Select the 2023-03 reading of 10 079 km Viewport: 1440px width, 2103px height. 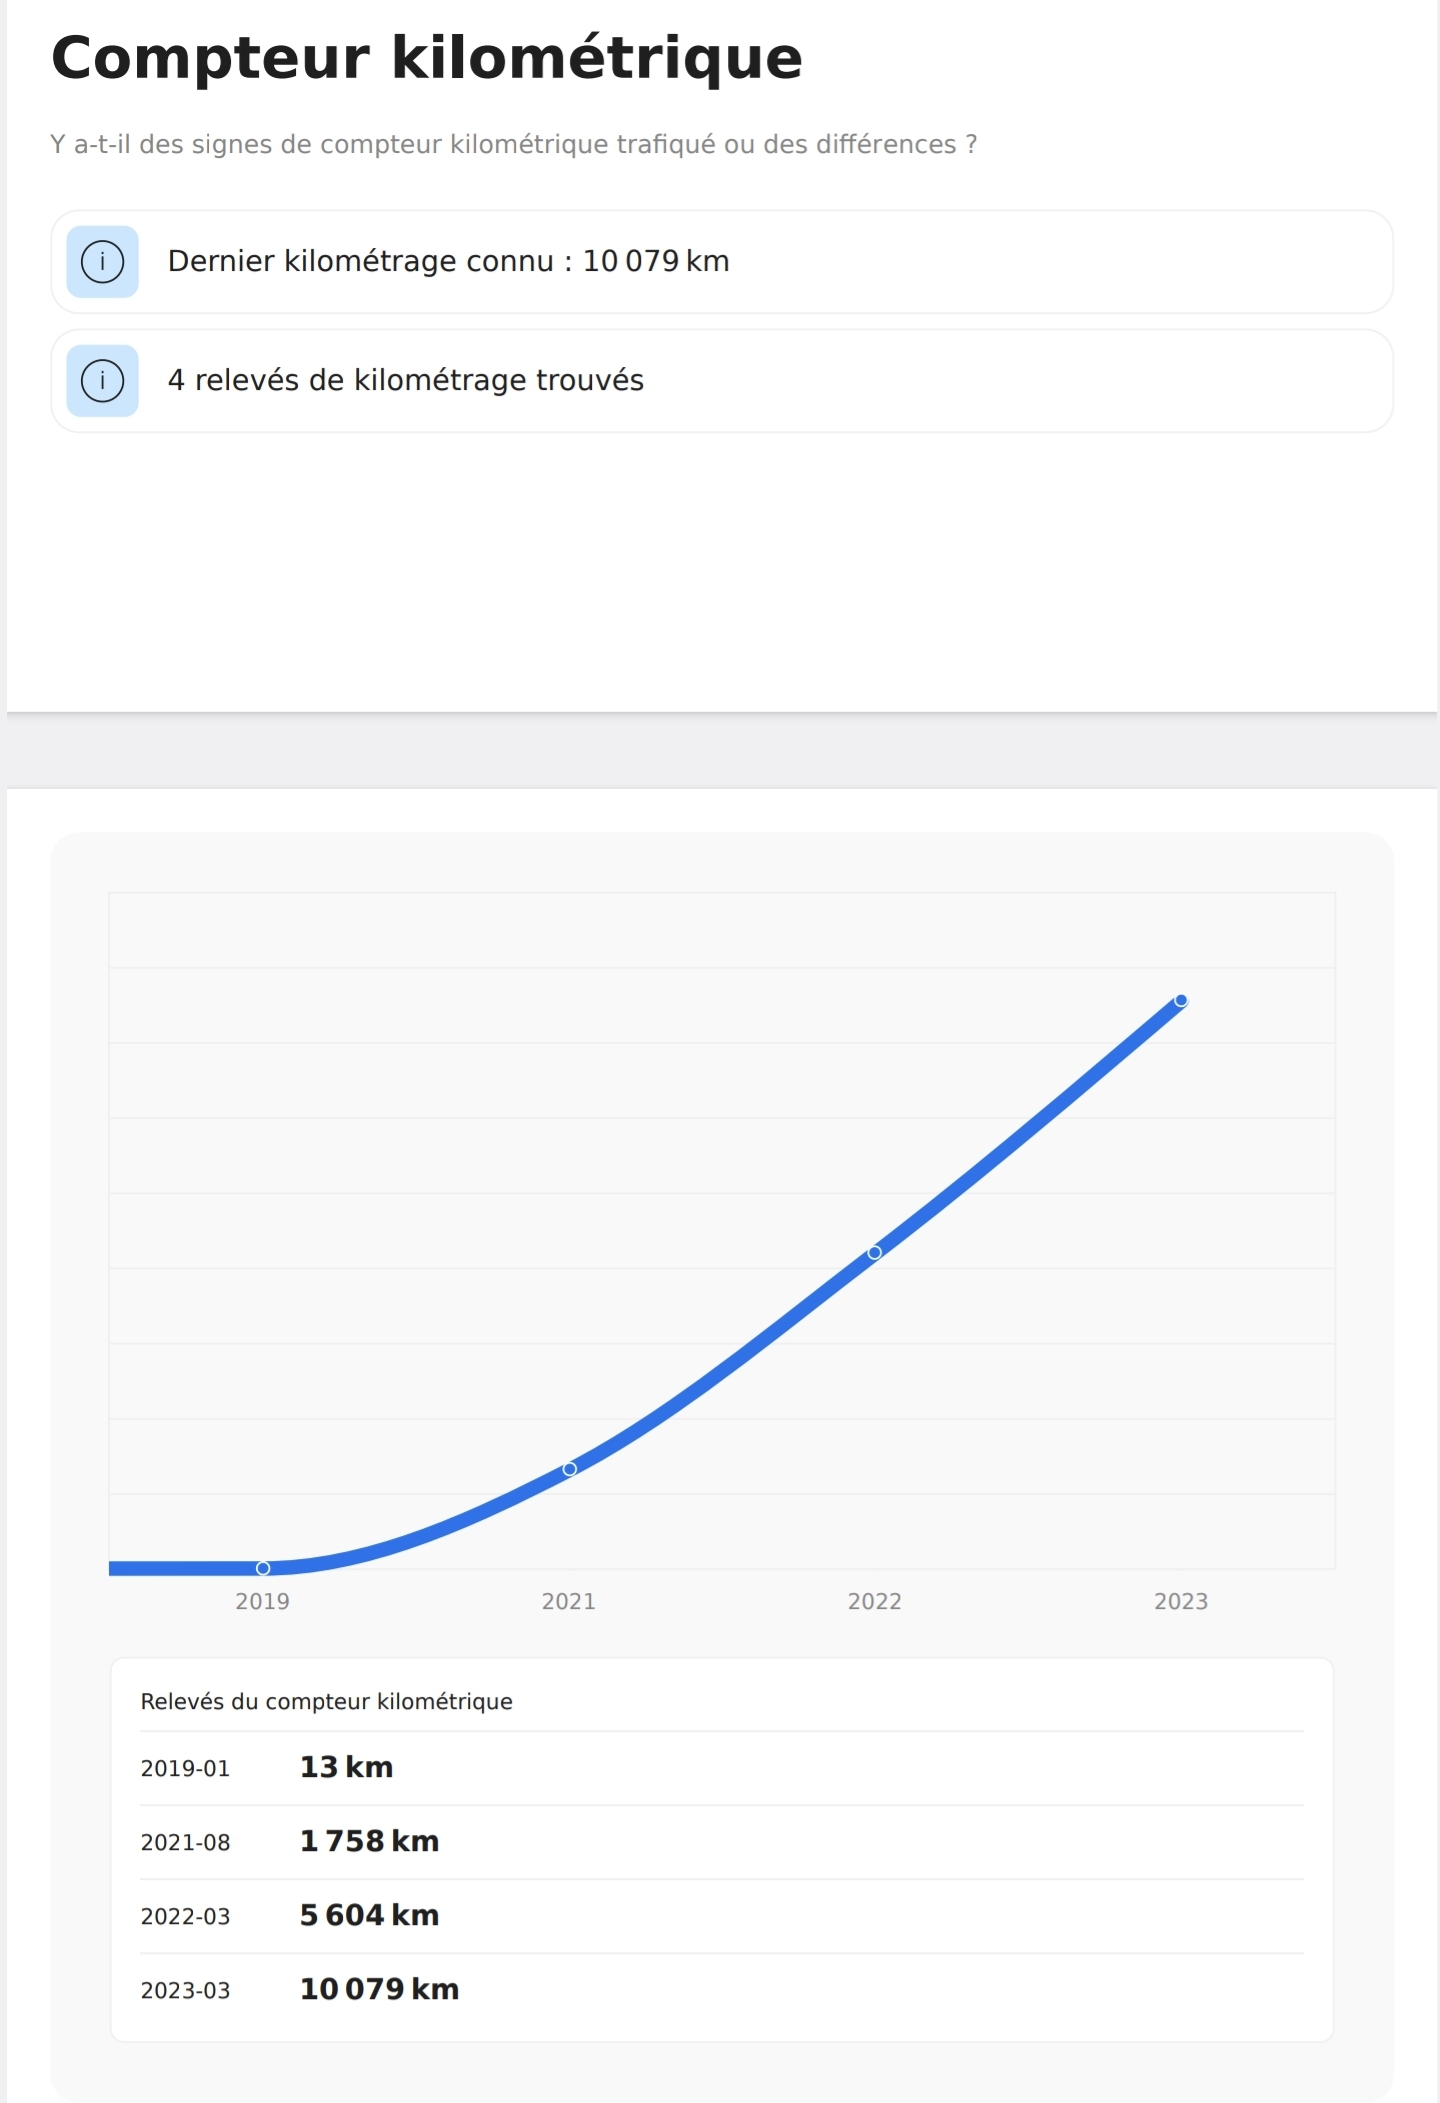point(722,1990)
